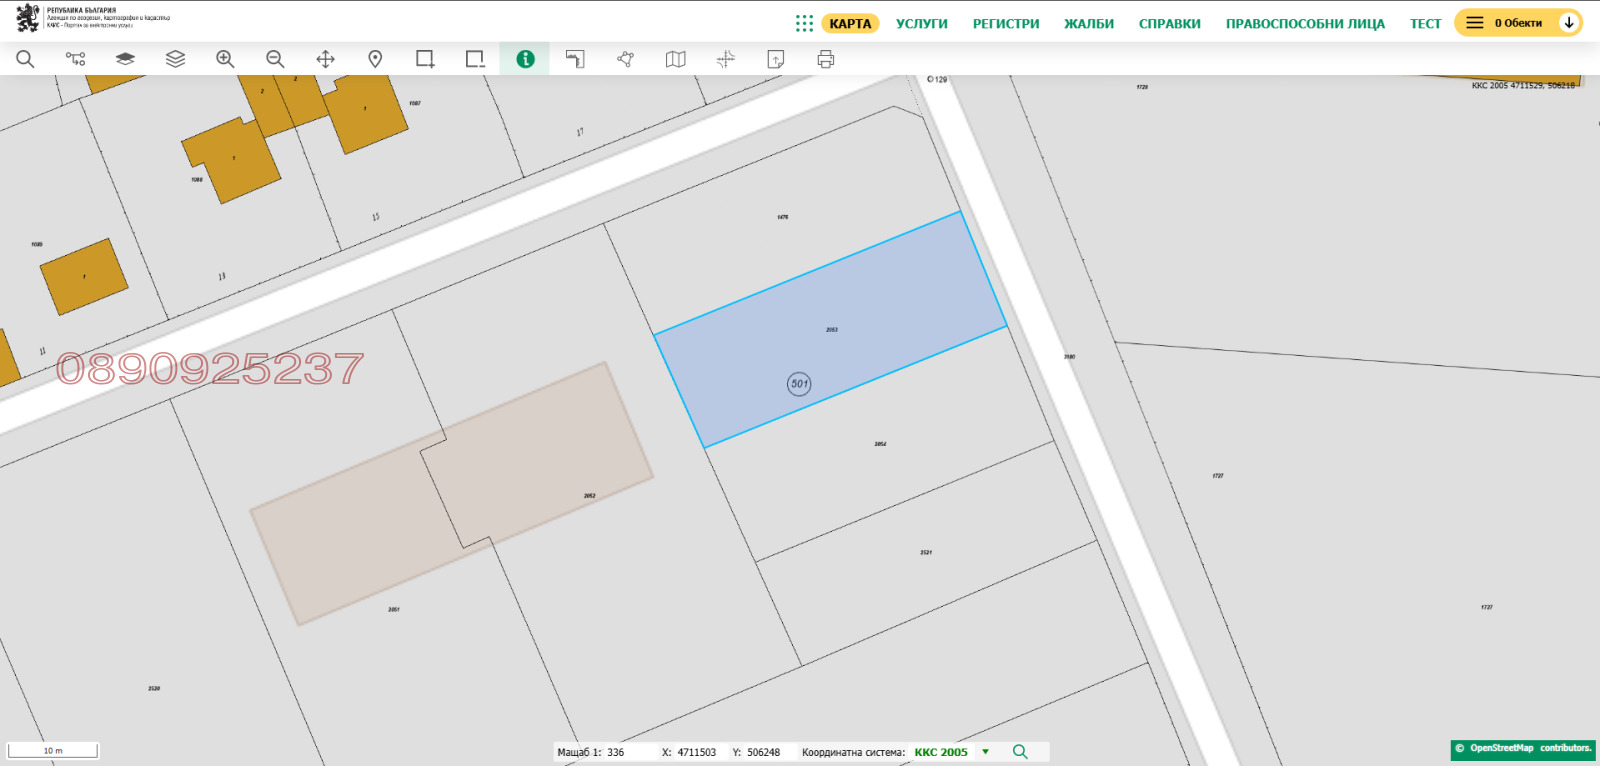
Task: Click the circled 501 label on parcel
Action: [x=799, y=383]
